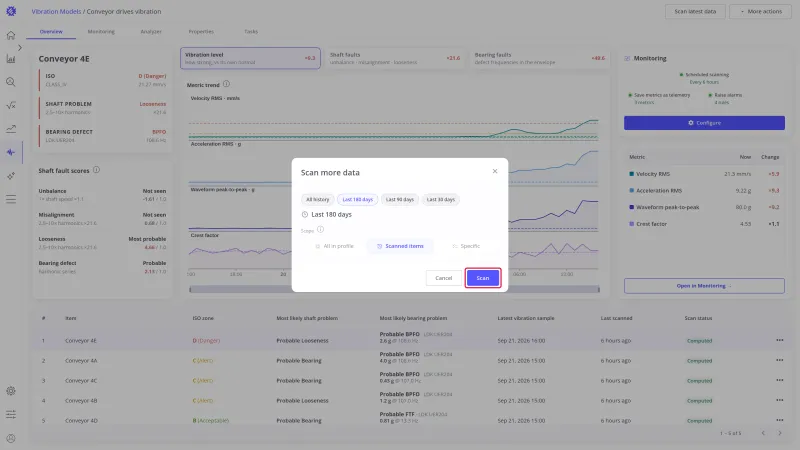Click the chart time range scrollbar
This screenshot has height=450, width=800.
[x=394, y=289]
